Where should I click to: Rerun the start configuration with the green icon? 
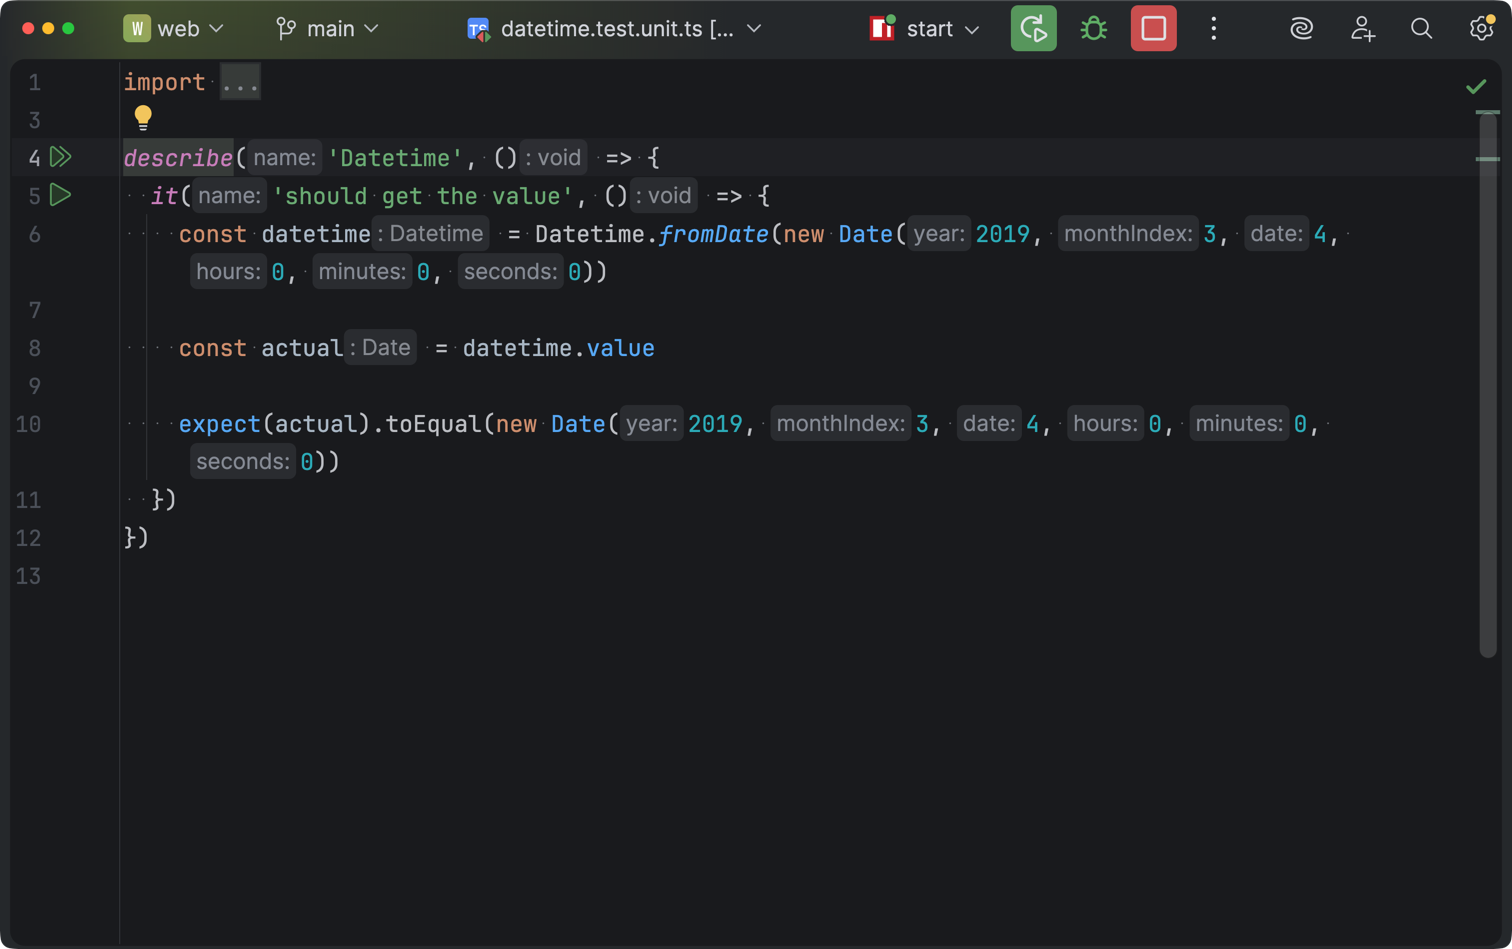1033,29
